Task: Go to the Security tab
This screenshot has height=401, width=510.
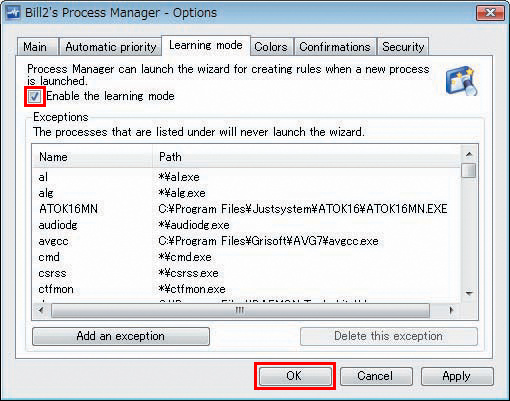Action: (403, 47)
